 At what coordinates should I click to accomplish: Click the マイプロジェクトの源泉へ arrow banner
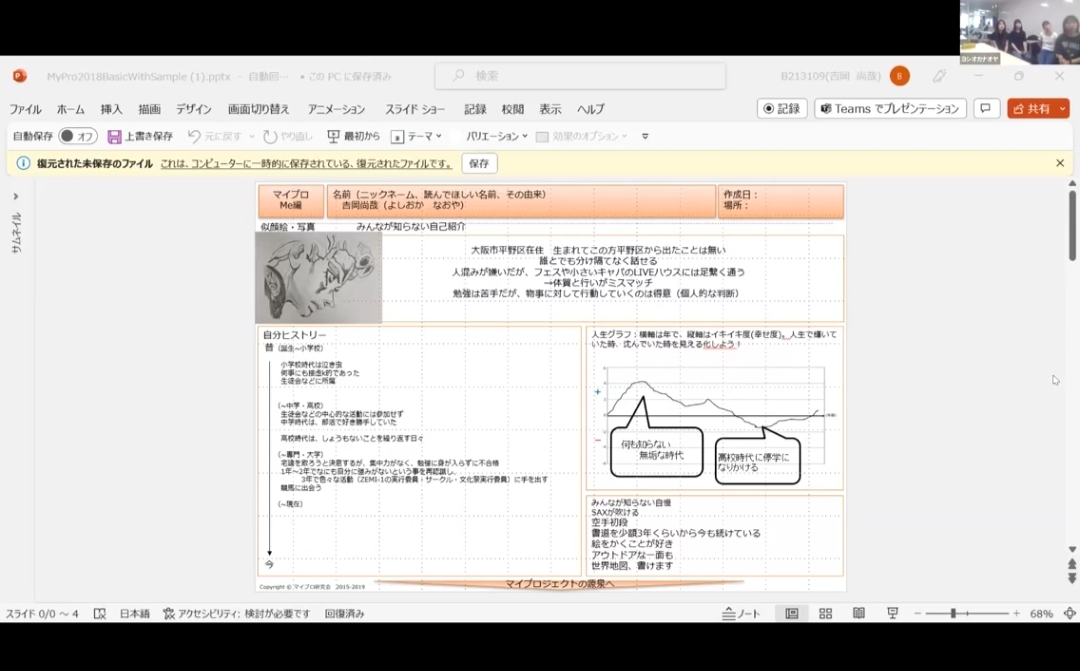click(559, 584)
